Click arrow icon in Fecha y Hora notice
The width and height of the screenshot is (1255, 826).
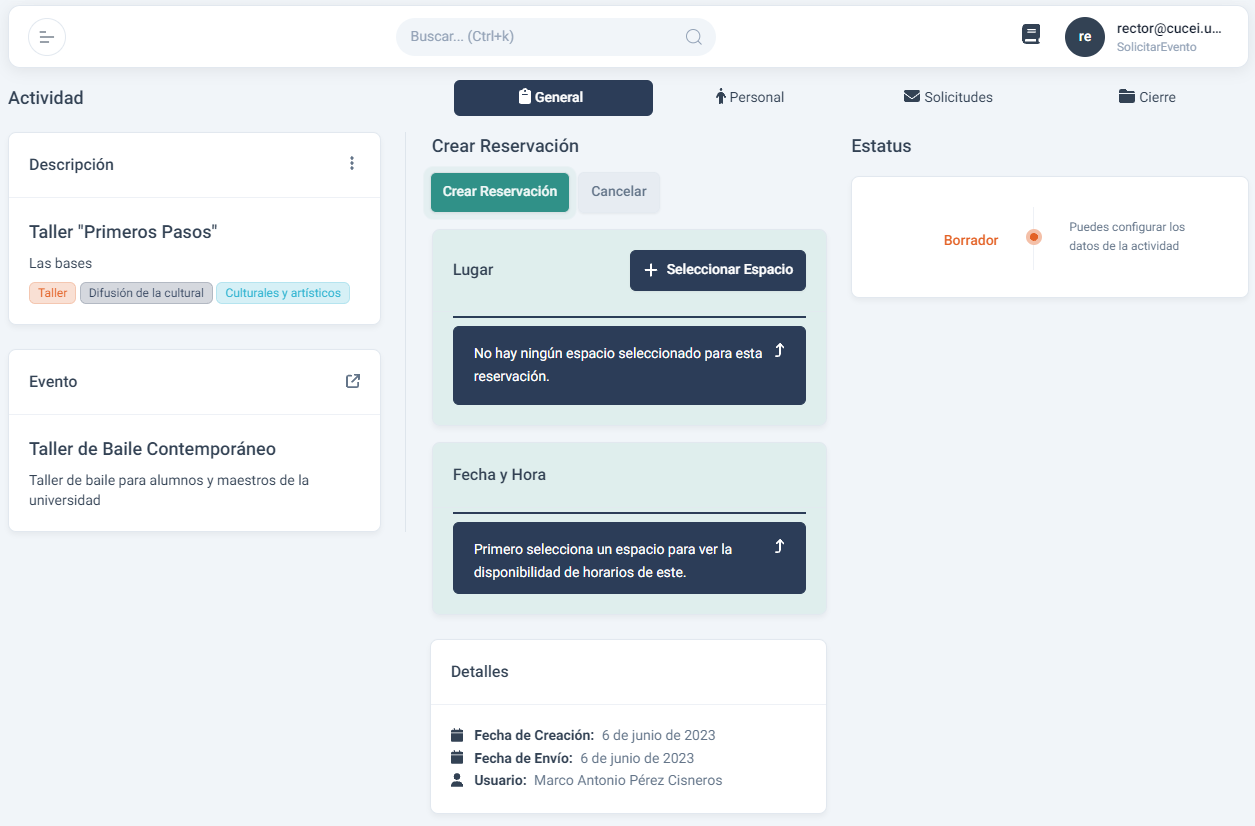pos(779,546)
